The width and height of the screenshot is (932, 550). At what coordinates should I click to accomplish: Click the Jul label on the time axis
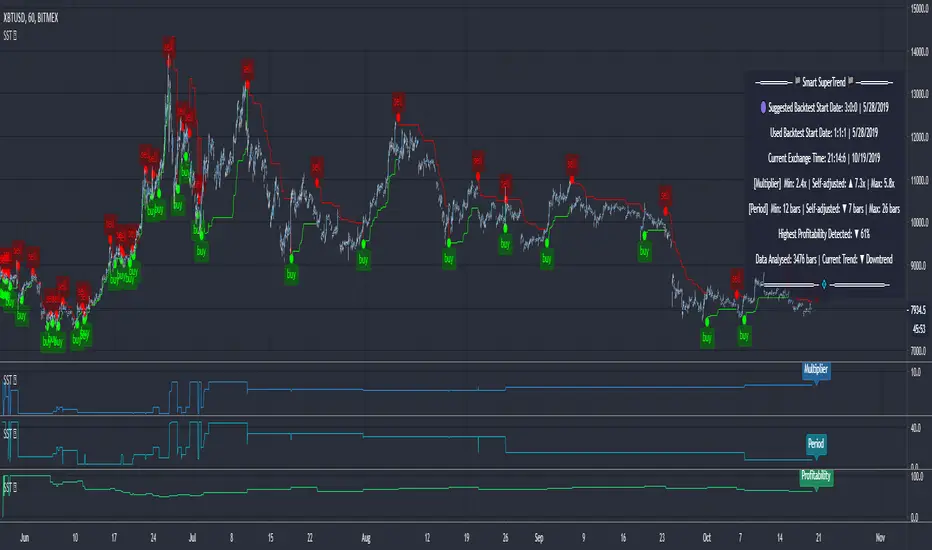[x=193, y=538]
